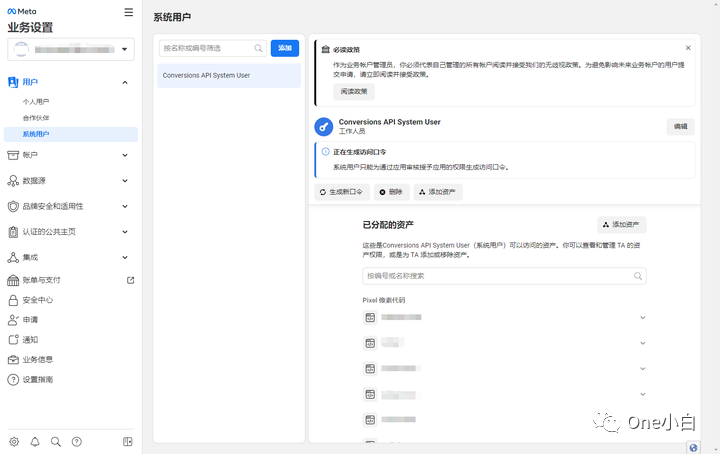Open 账单与支付 external link icon
Screen dimensions: 720x454
(x=130, y=280)
